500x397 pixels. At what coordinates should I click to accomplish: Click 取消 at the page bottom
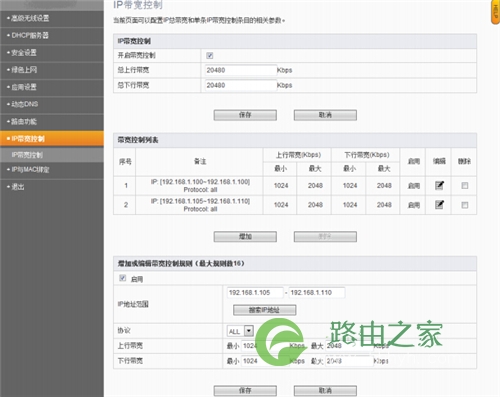click(325, 390)
